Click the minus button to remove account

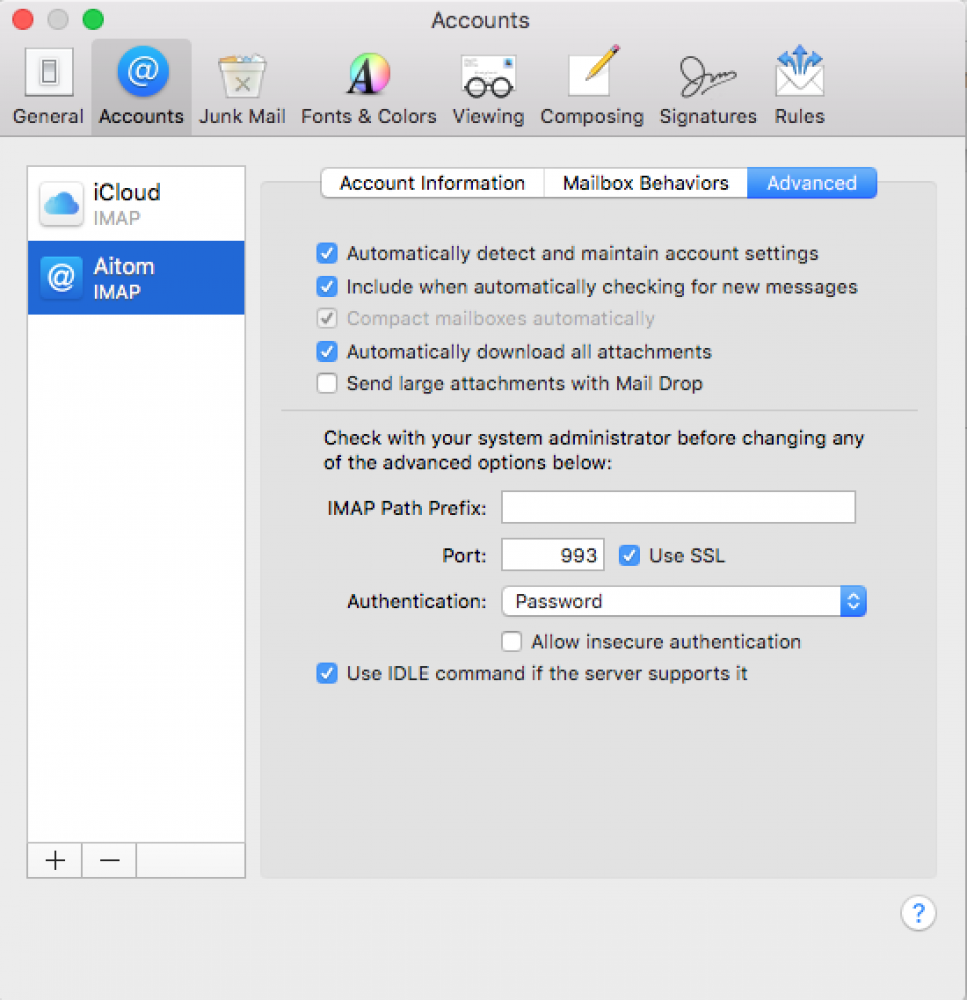(109, 860)
